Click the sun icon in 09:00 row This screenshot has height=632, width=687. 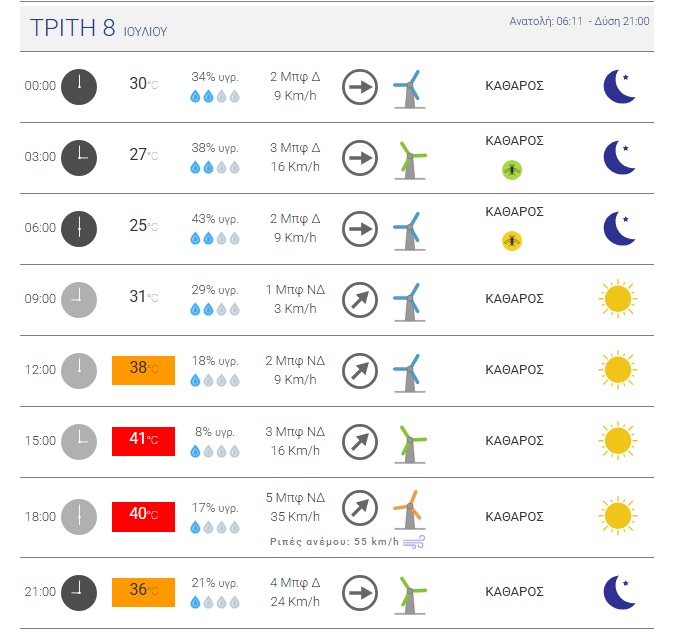coord(618,299)
